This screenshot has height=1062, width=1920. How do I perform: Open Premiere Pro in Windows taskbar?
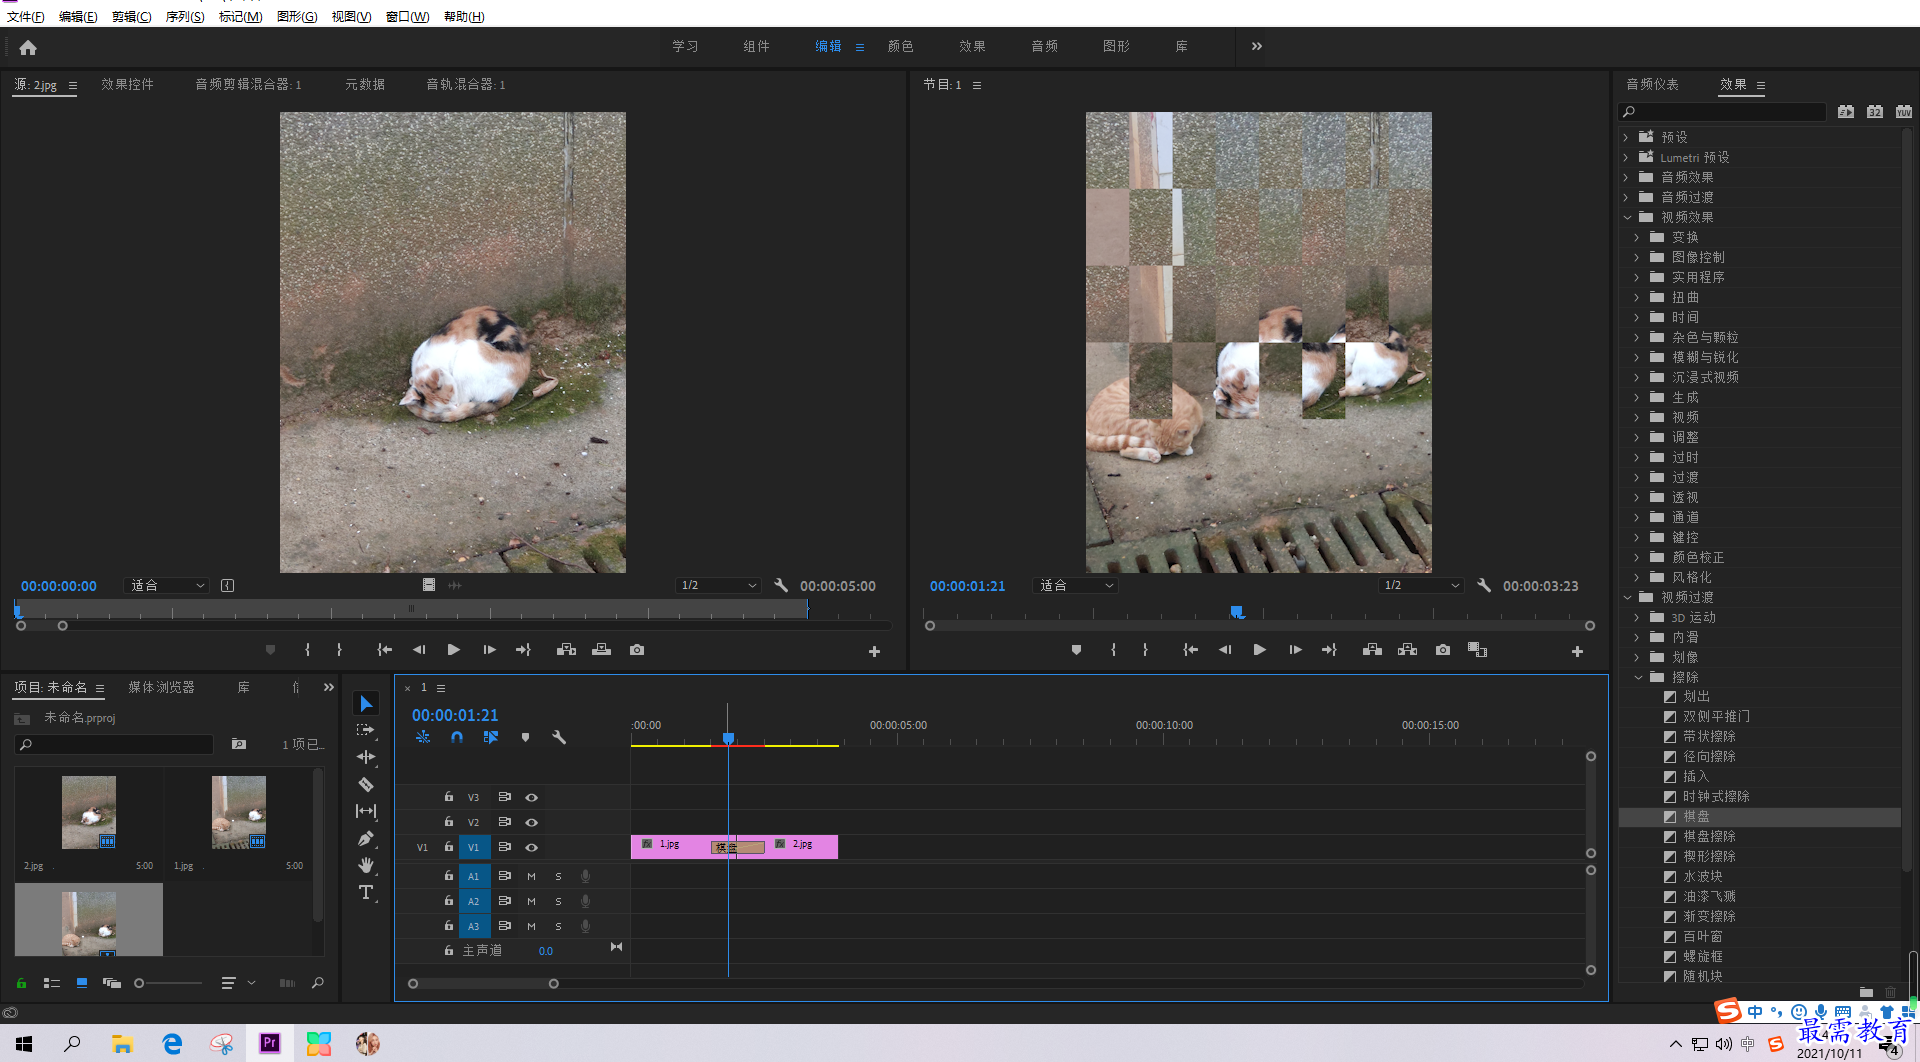pos(270,1043)
